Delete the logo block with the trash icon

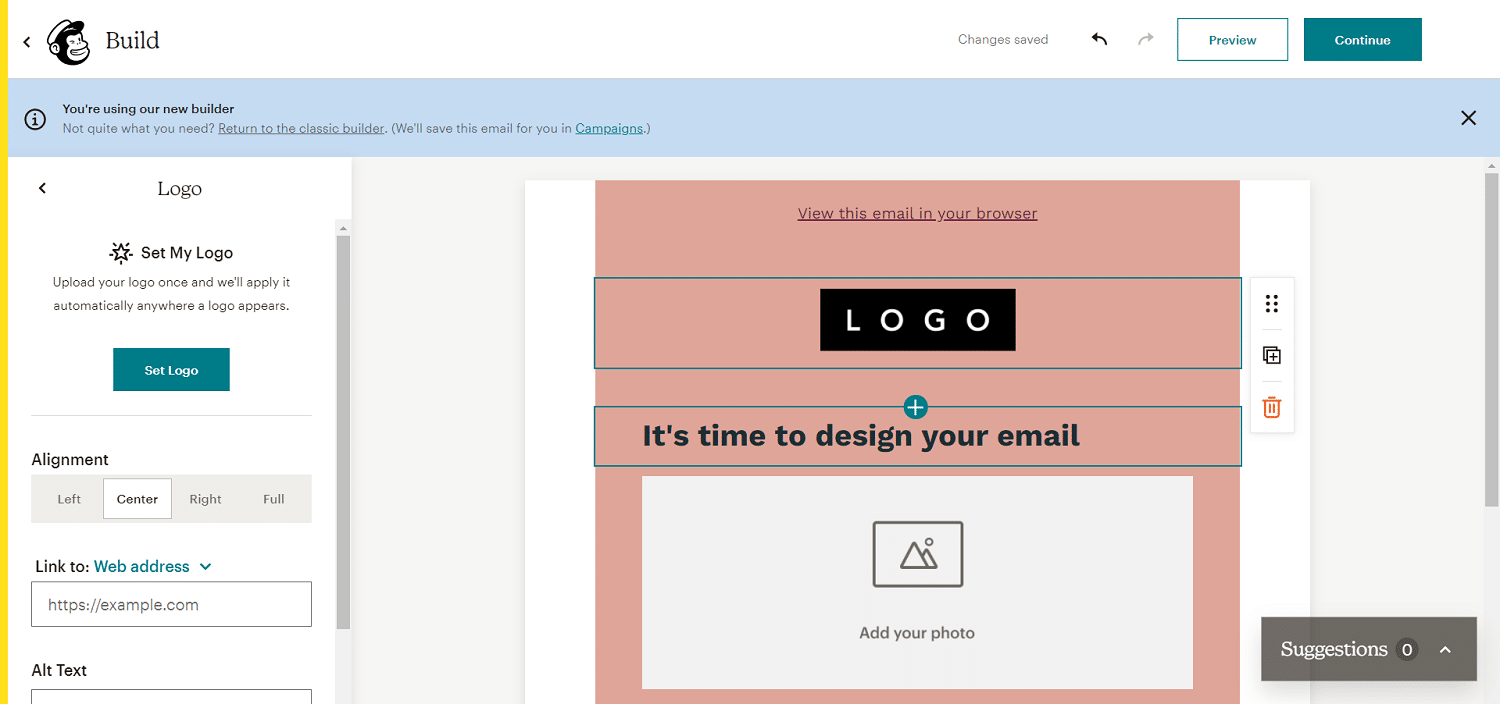pyautogui.click(x=1271, y=407)
